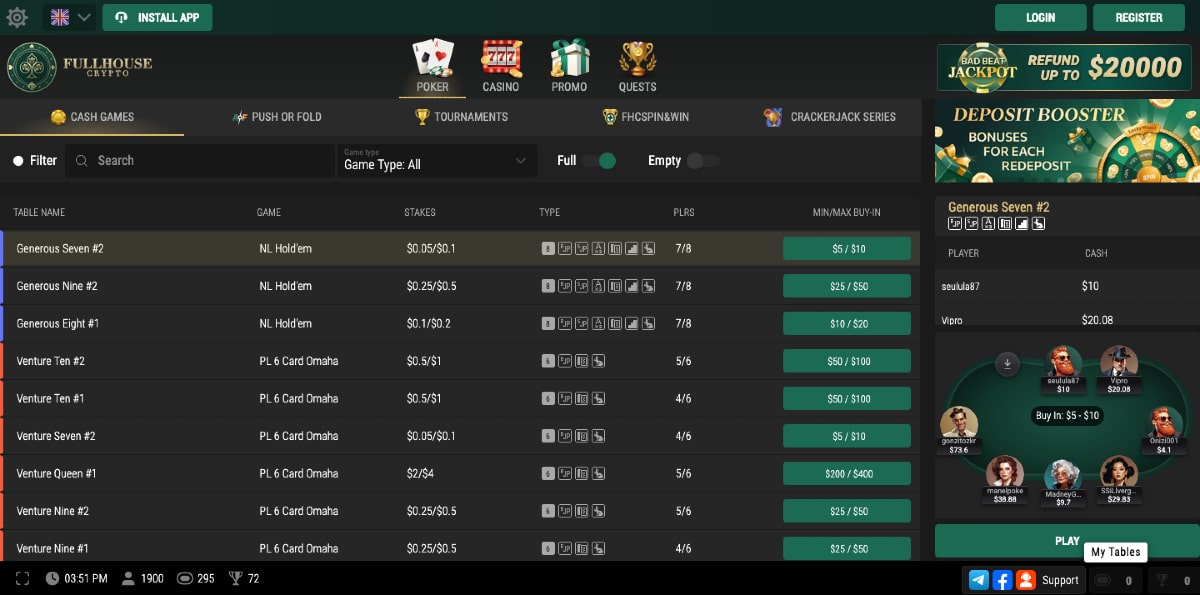1200x595 pixels.
Task: Toggle the Full tables switch
Action: click(600, 160)
